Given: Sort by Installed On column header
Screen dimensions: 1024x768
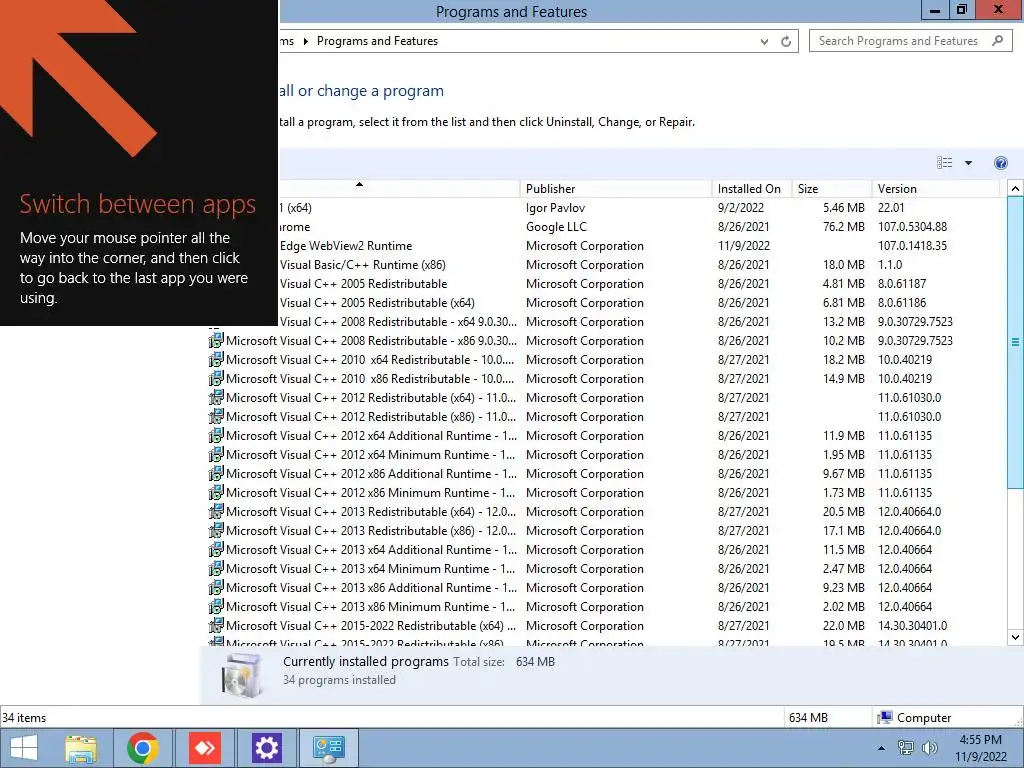Looking at the screenshot, I should pos(751,189).
